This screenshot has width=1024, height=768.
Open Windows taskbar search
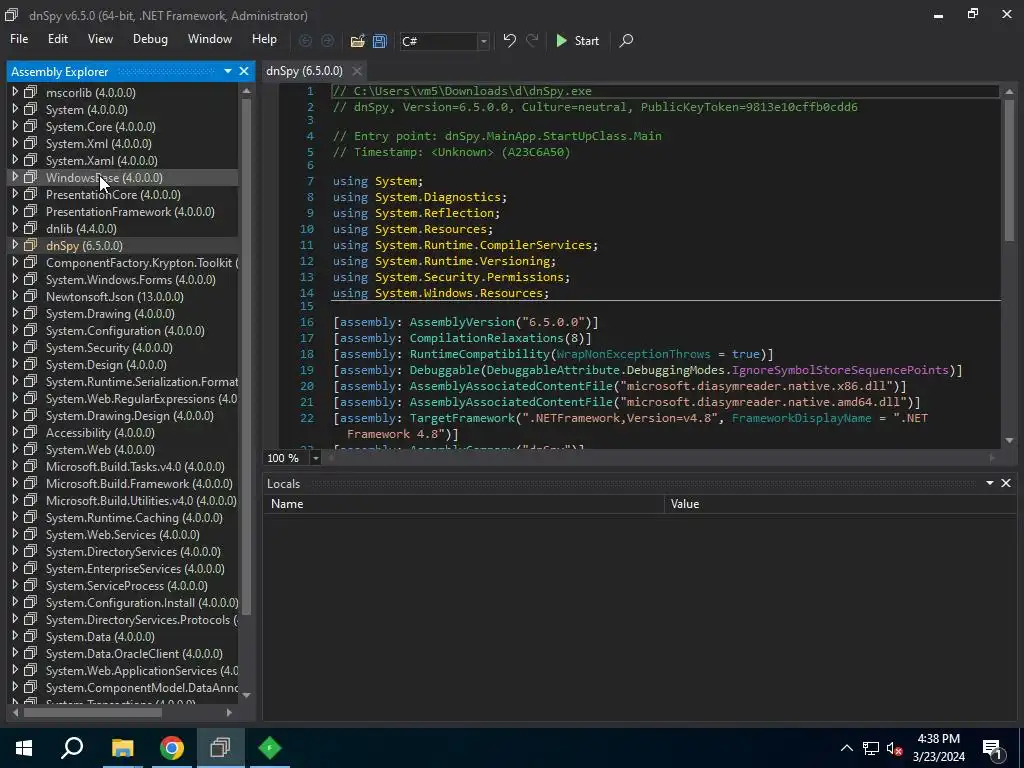tap(72, 748)
